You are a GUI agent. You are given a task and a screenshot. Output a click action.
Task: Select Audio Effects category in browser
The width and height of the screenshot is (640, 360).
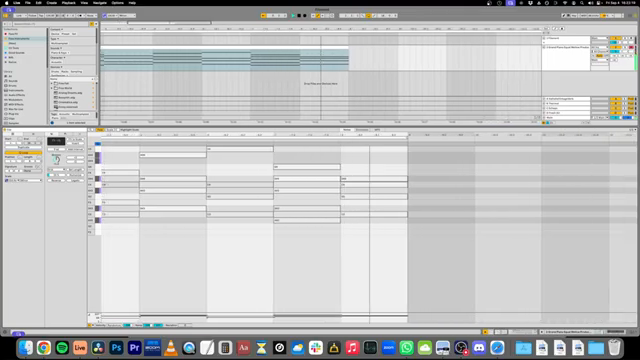(17, 95)
